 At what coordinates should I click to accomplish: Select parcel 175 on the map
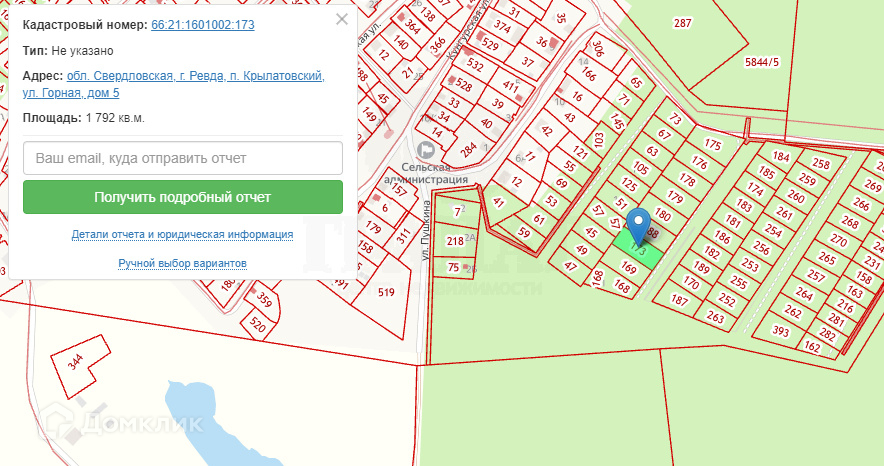point(713,144)
